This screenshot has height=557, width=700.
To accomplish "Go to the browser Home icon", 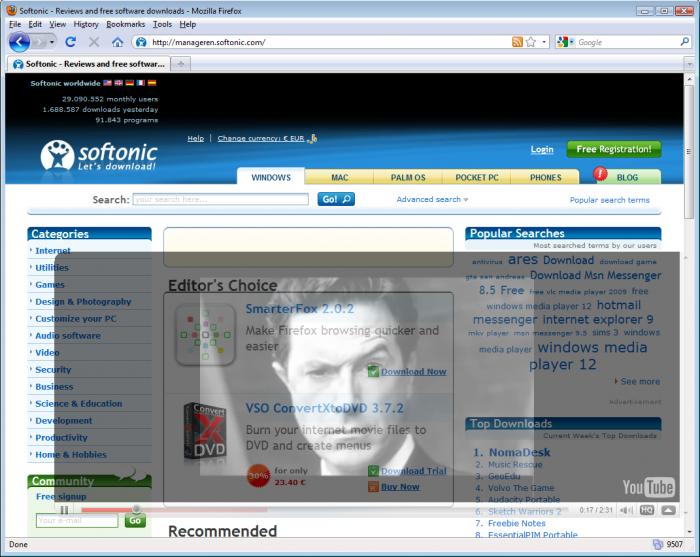I will (x=117, y=42).
